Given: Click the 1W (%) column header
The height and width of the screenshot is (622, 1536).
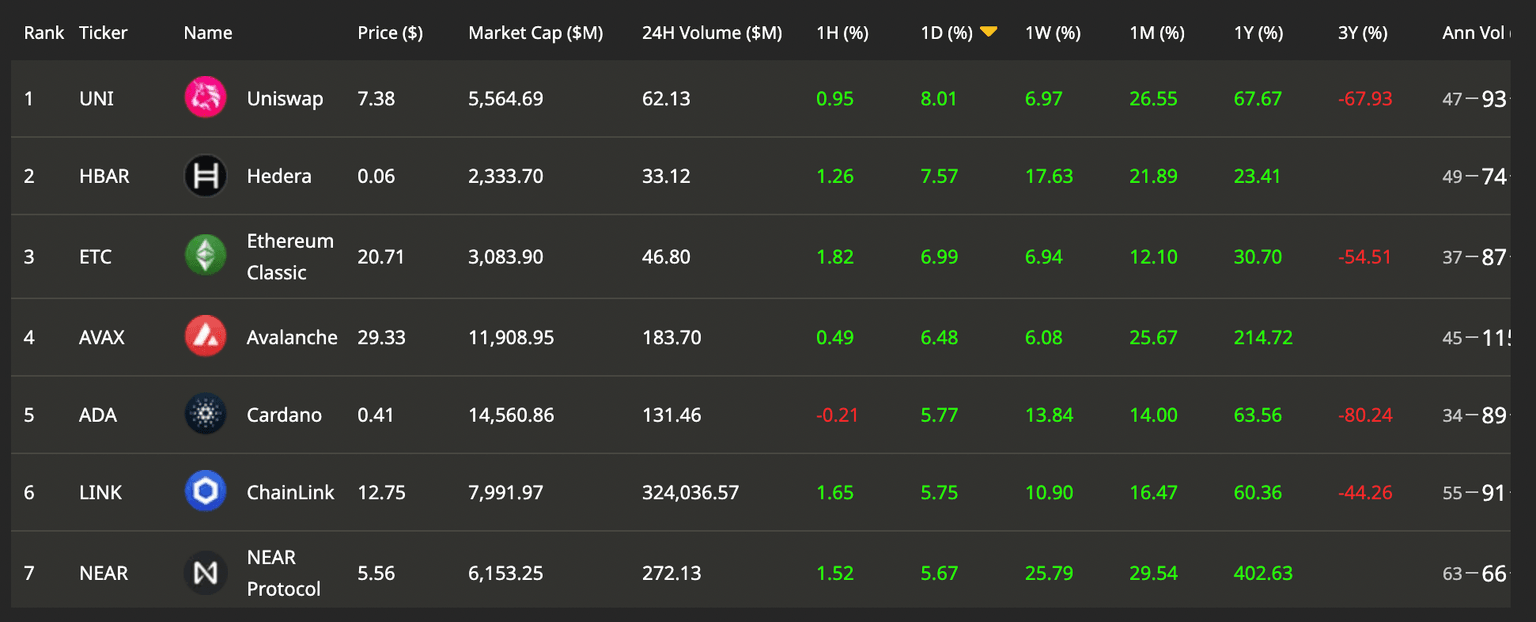Looking at the screenshot, I should tap(1053, 33).
